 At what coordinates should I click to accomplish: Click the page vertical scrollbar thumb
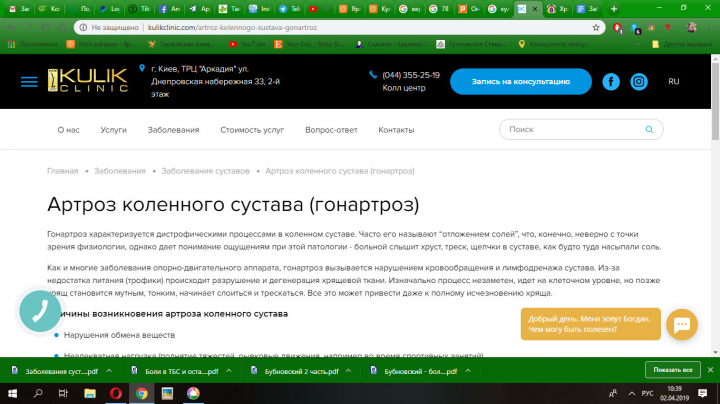(715, 101)
